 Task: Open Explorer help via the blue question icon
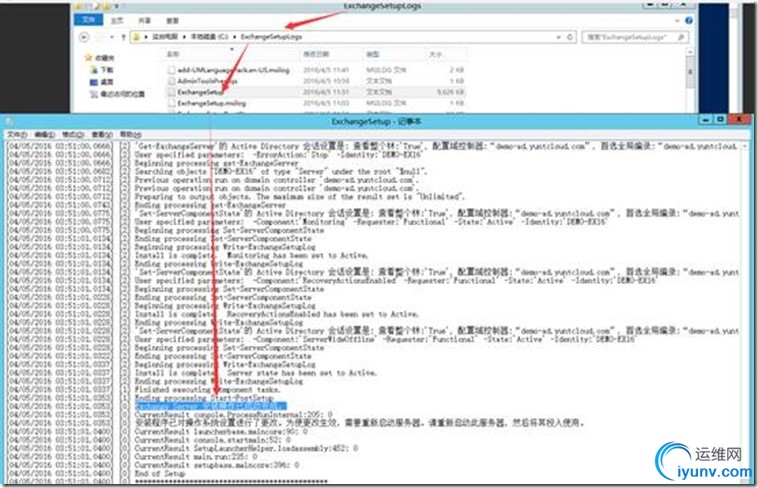click(x=689, y=20)
